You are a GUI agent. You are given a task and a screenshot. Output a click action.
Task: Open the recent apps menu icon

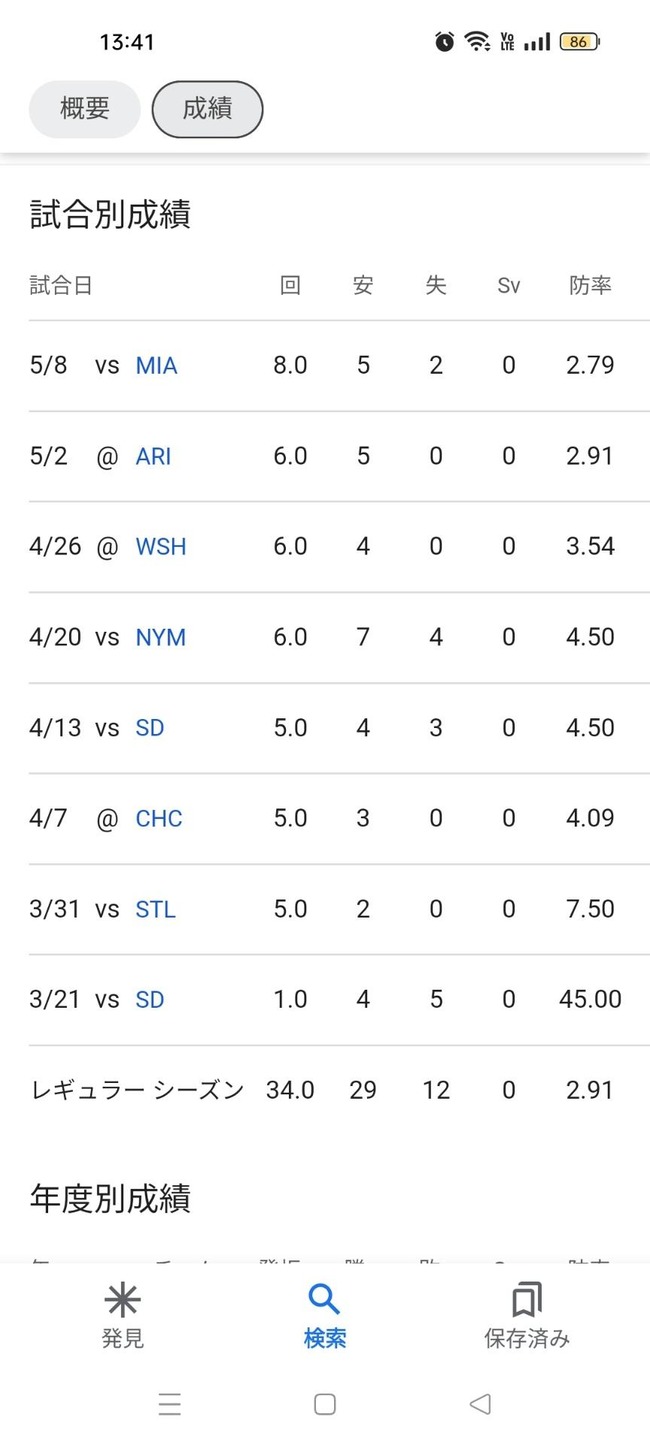[170, 1404]
